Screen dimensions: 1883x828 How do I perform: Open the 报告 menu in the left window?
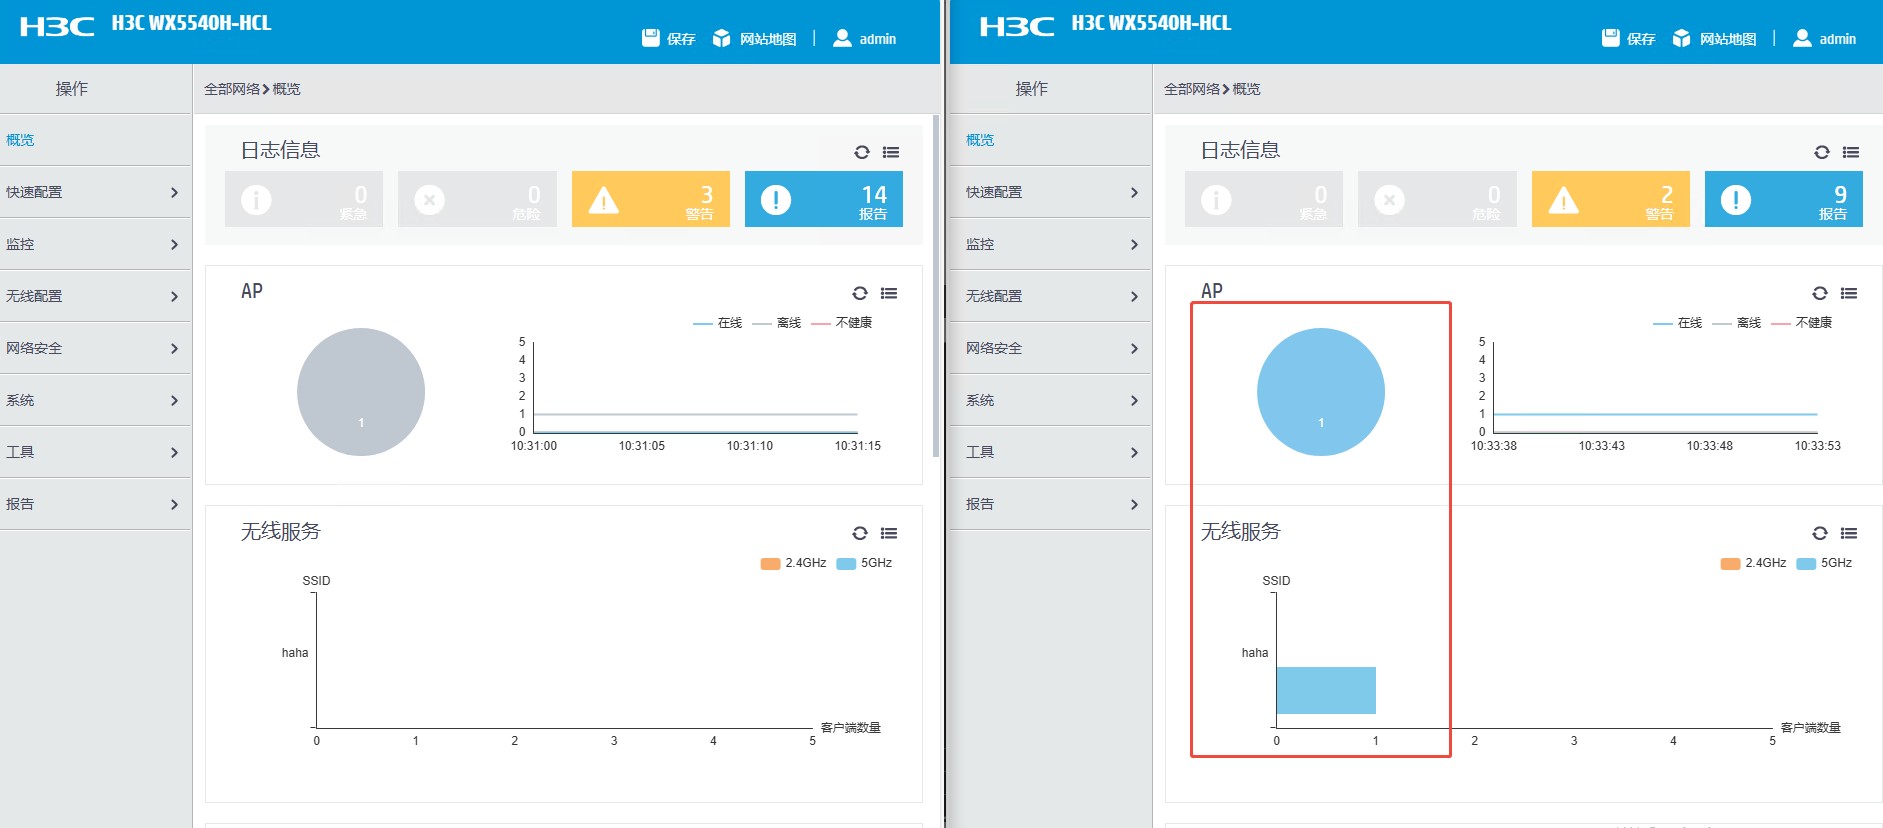coord(95,504)
